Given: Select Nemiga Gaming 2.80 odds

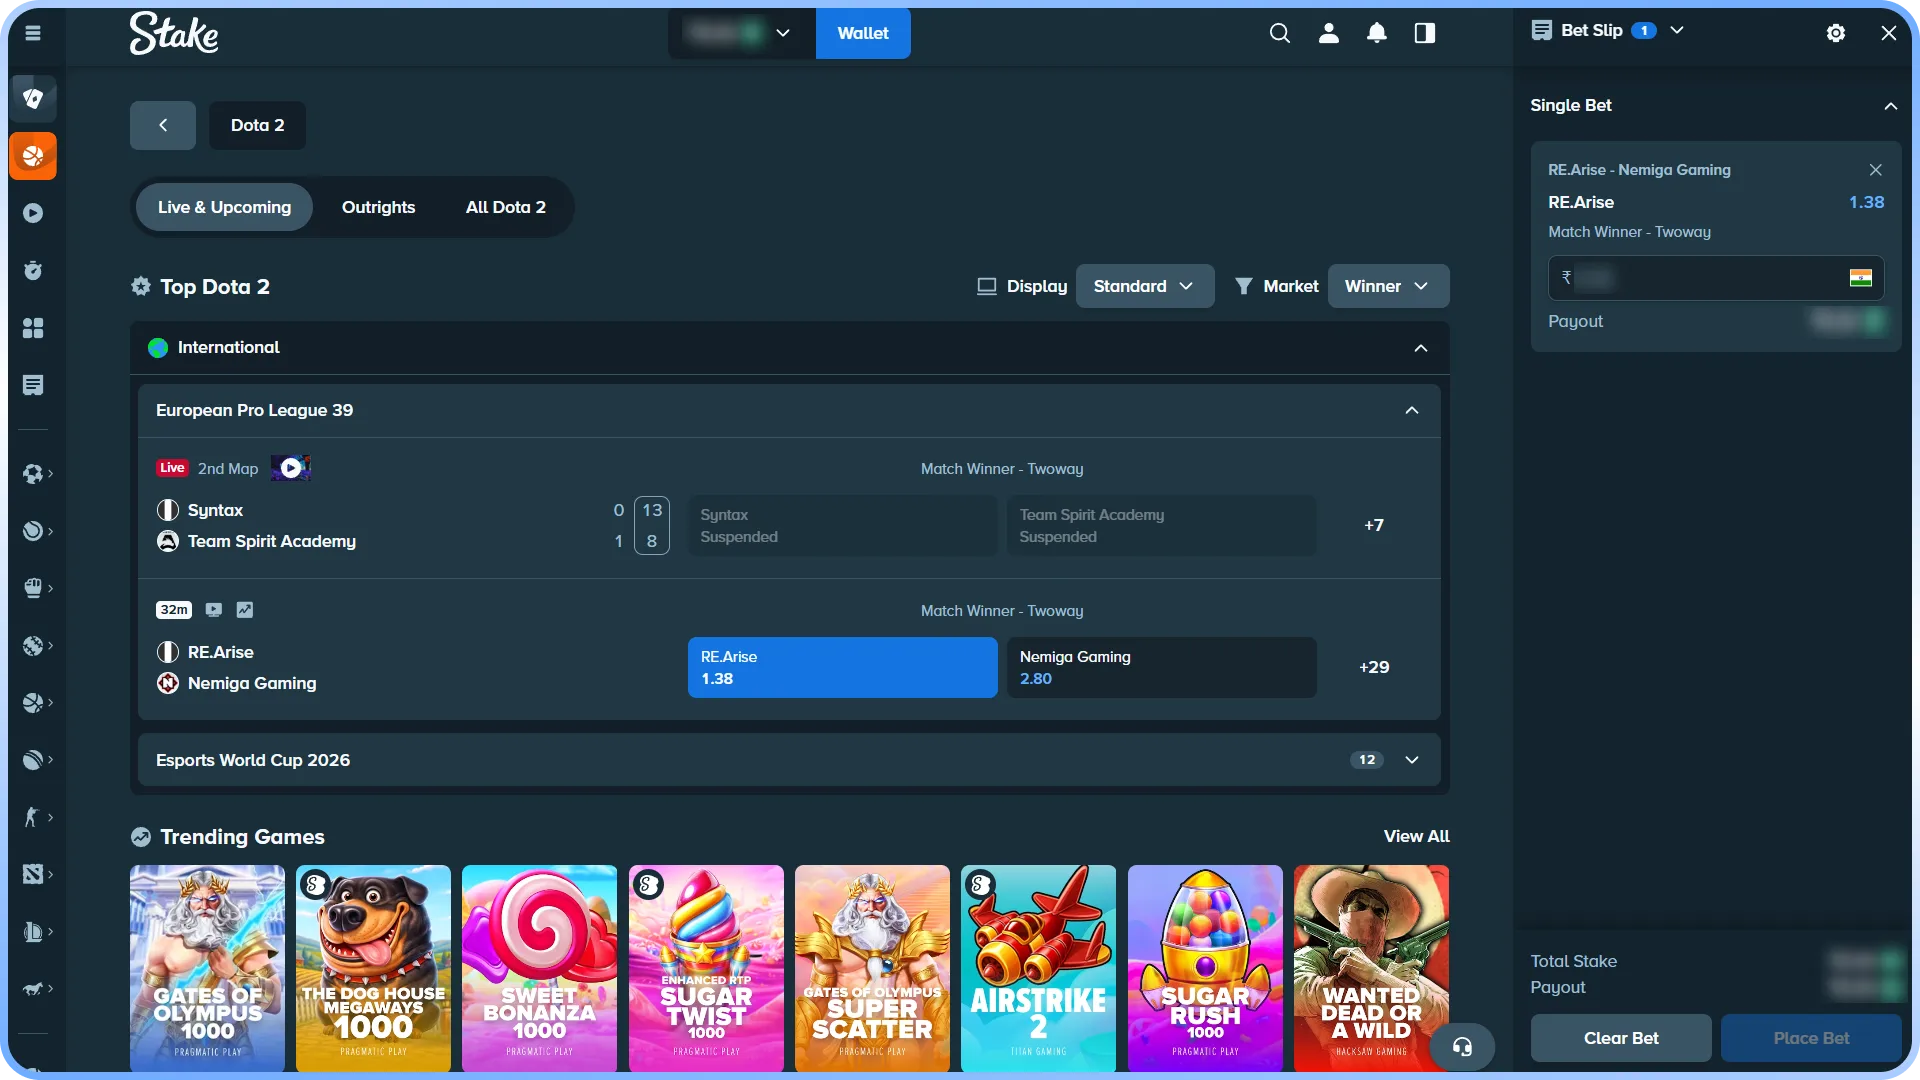Looking at the screenshot, I should point(1161,667).
